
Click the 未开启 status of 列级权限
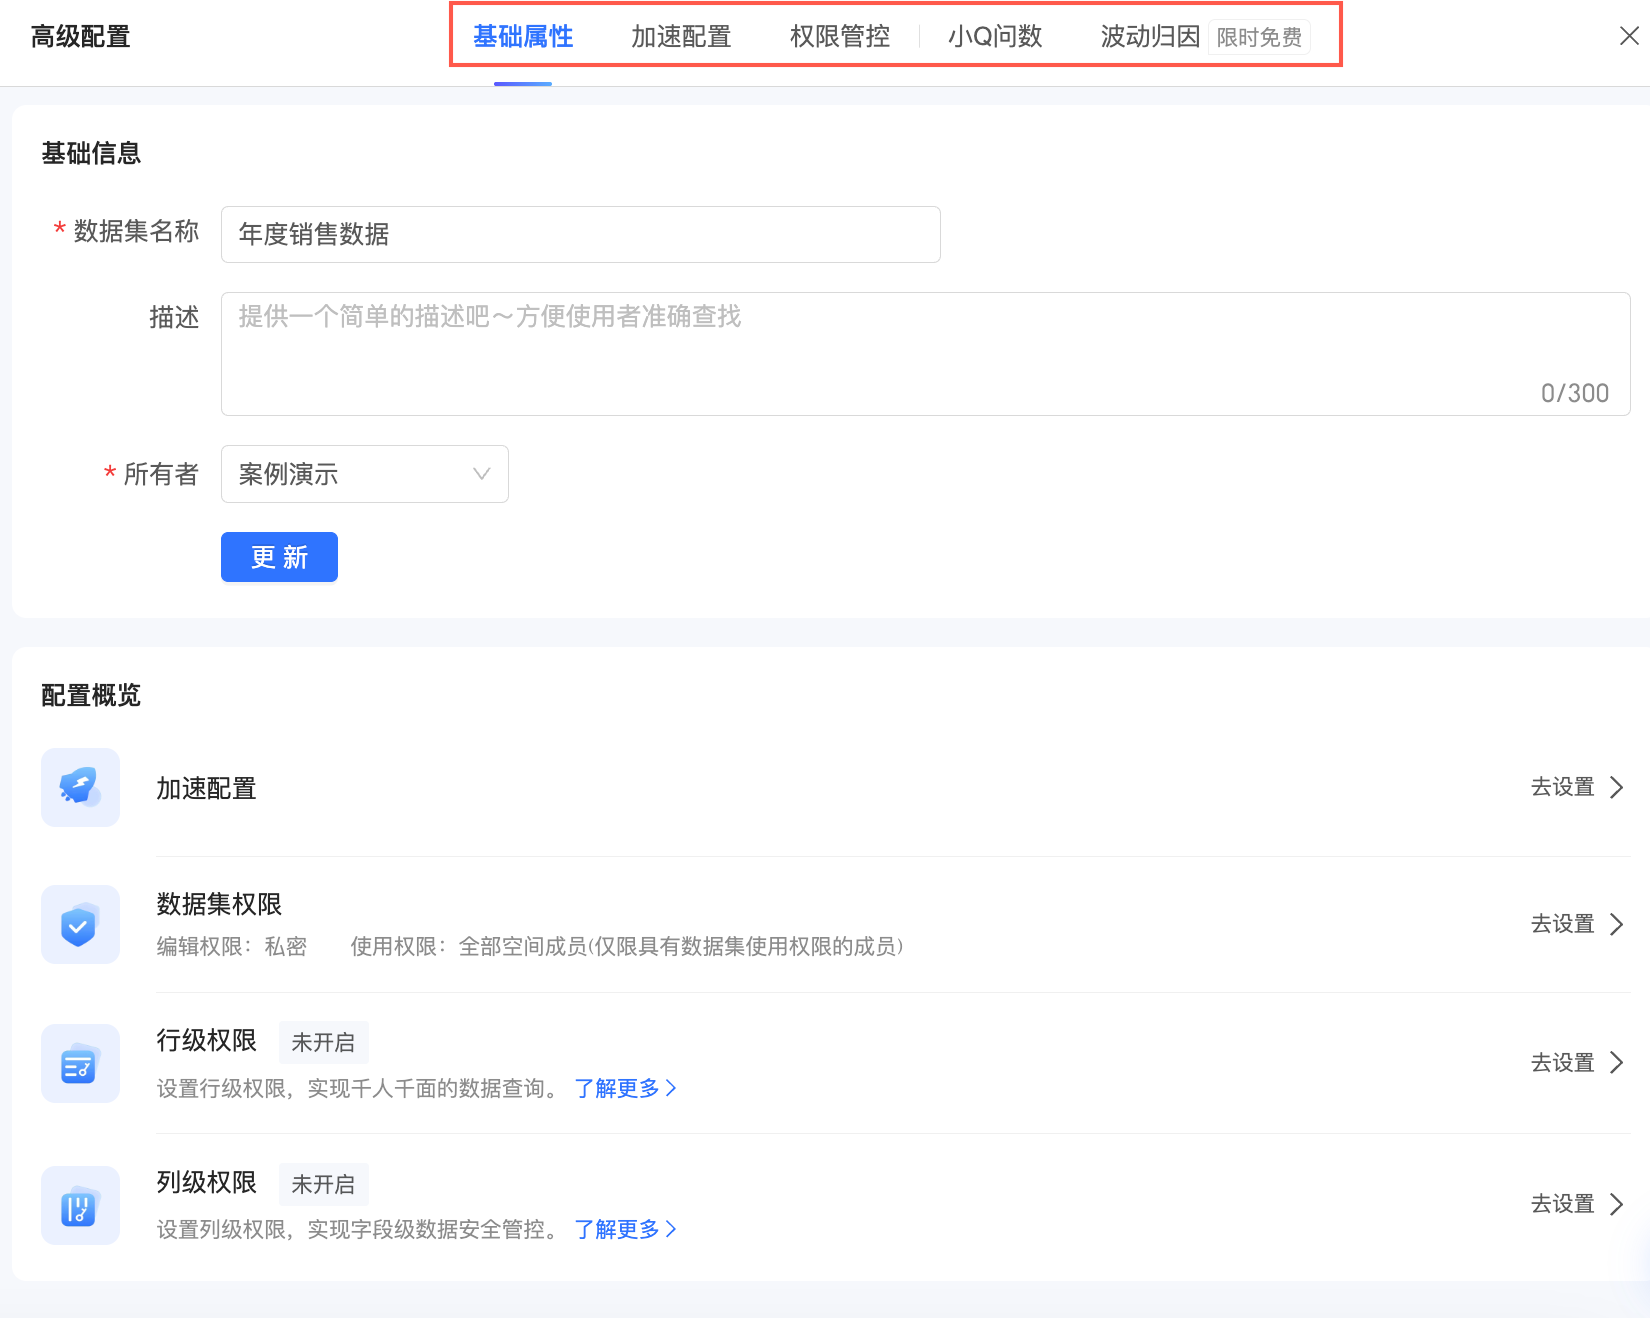(x=323, y=1184)
